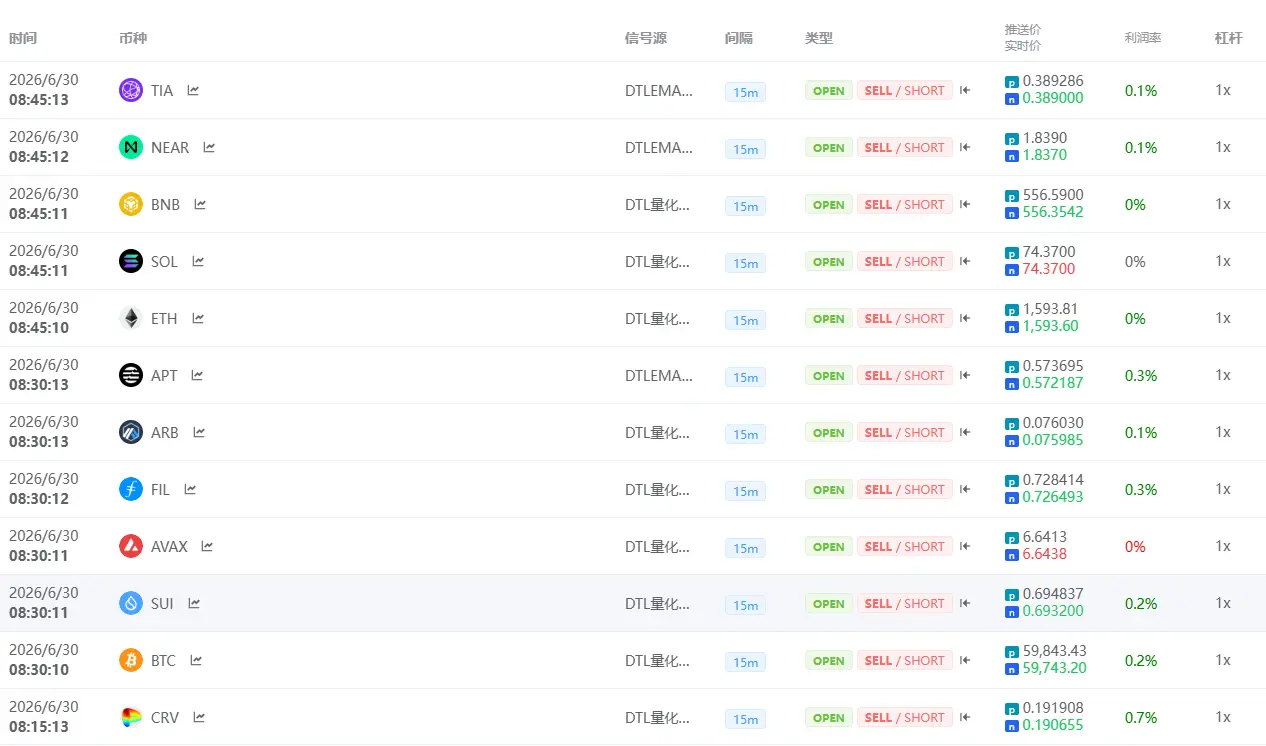Click the 15m interval tag in FIL row
This screenshot has width=1266, height=746.
tap(745, 491)
